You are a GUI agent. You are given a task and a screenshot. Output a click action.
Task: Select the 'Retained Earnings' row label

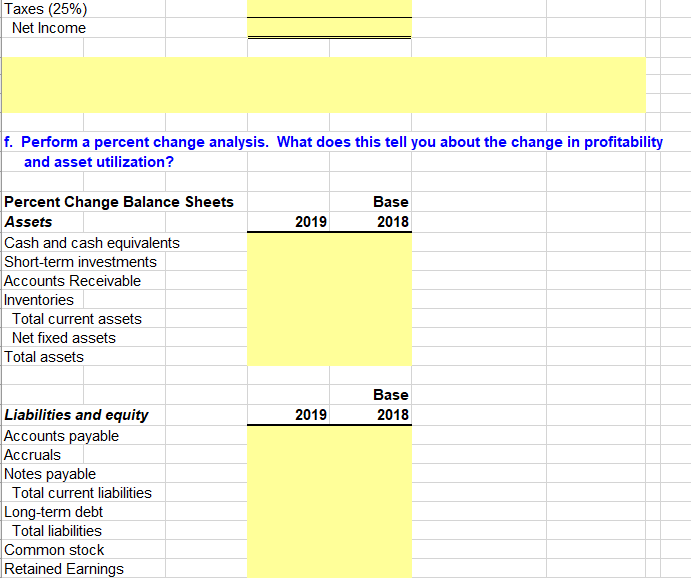tap(64, 569)
